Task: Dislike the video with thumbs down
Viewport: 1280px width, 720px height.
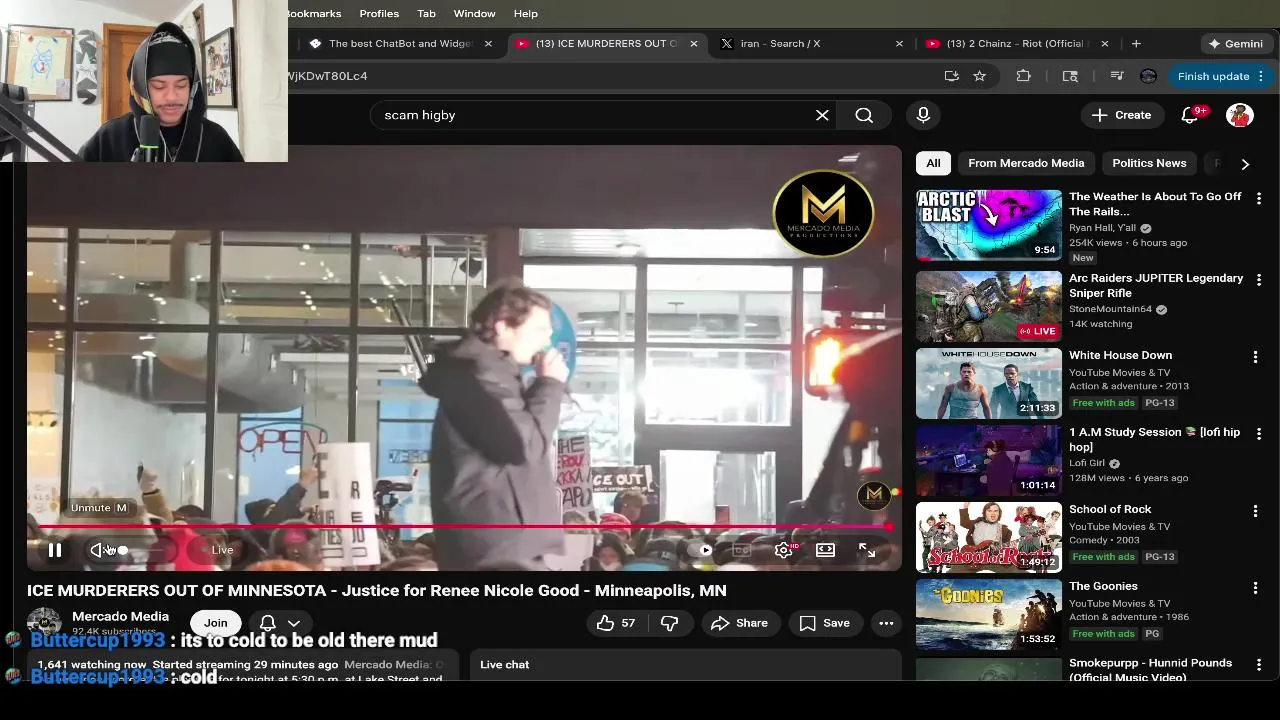Action: (669, 623)
